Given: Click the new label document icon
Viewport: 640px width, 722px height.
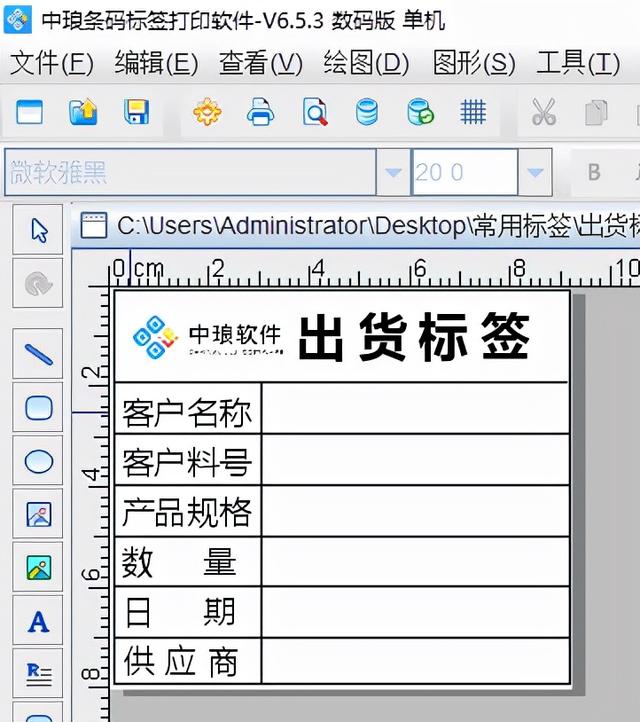Looking at the screenshot, I should click(x=29, y=112).
